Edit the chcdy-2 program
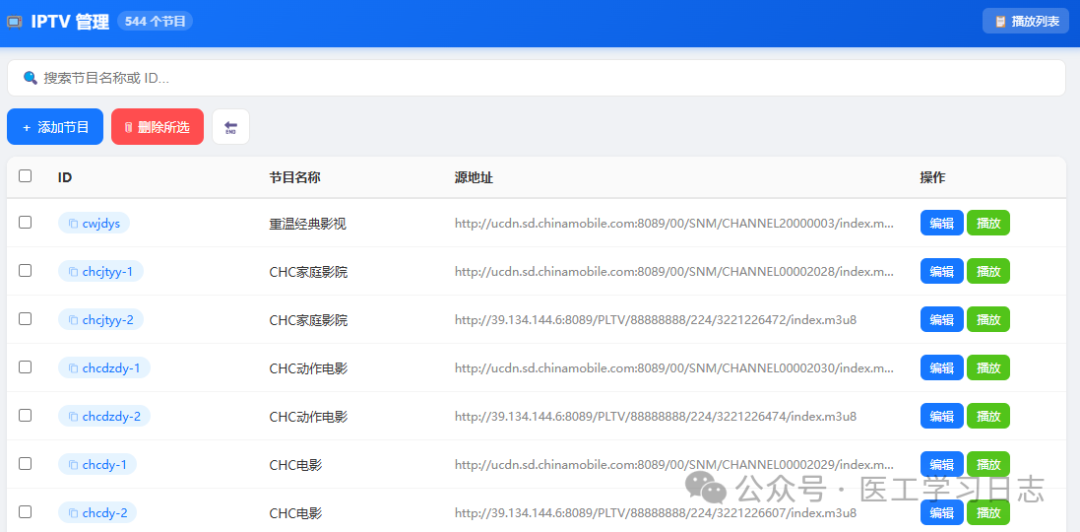The height and width of the screenshot is (532, 1080). (x=942, y=512)
